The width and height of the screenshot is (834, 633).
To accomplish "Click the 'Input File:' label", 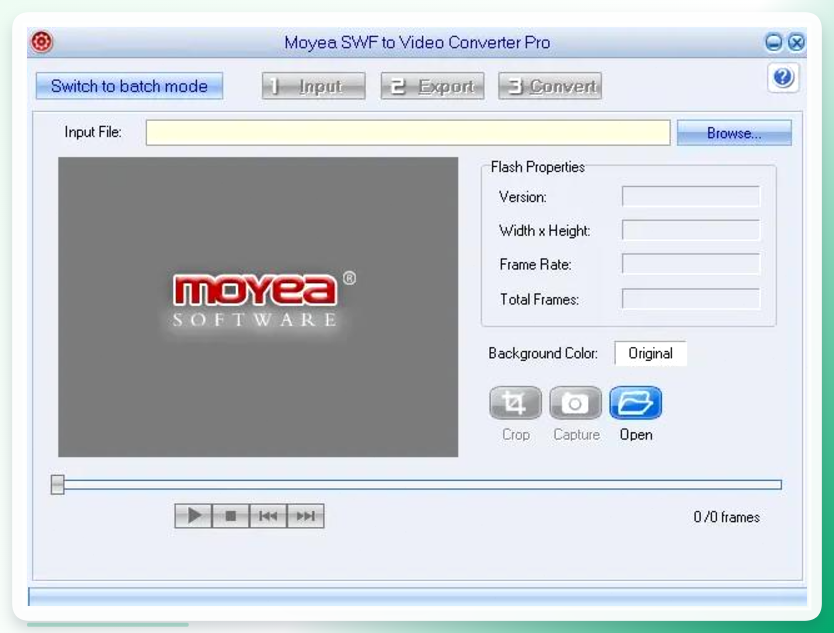I will [93, 132].
